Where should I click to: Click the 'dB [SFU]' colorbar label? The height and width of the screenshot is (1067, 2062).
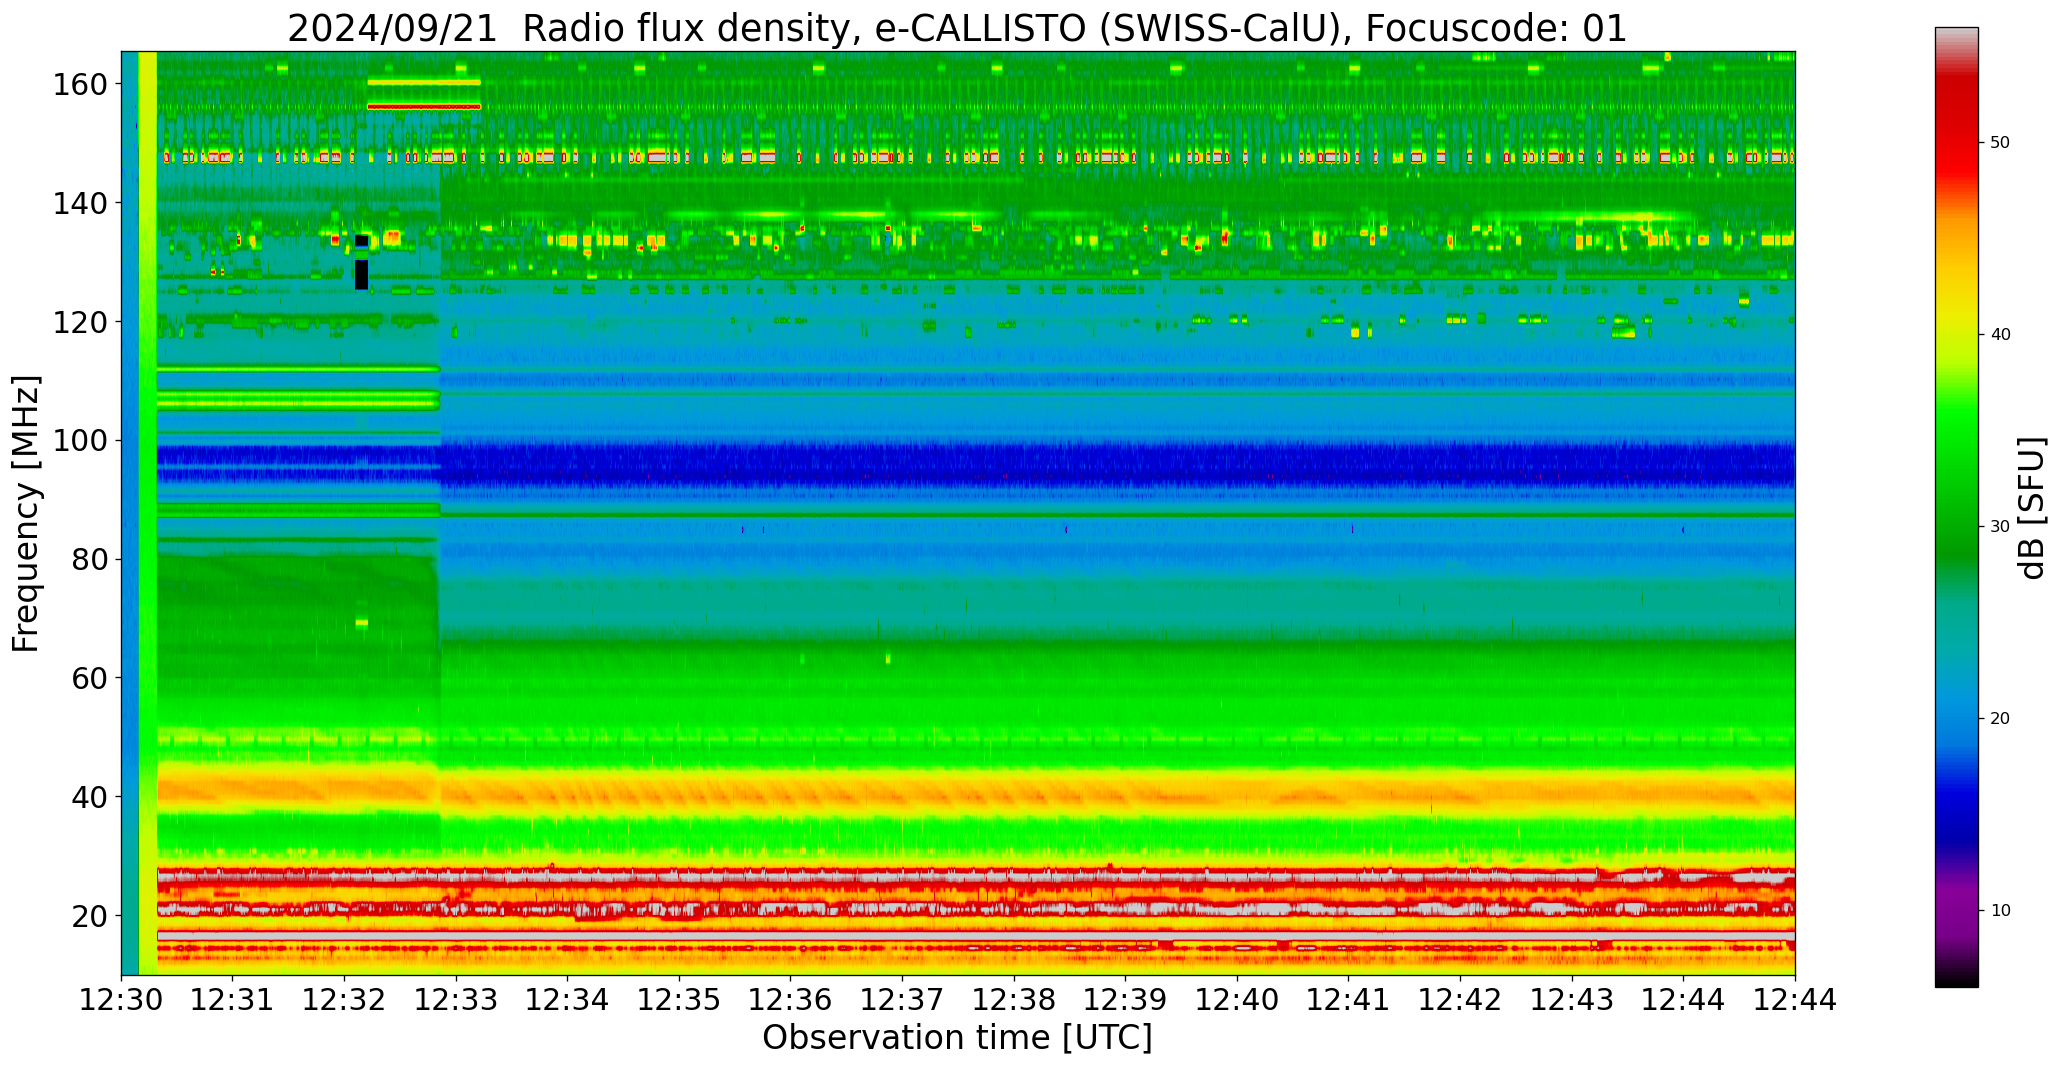(2031, 508)
